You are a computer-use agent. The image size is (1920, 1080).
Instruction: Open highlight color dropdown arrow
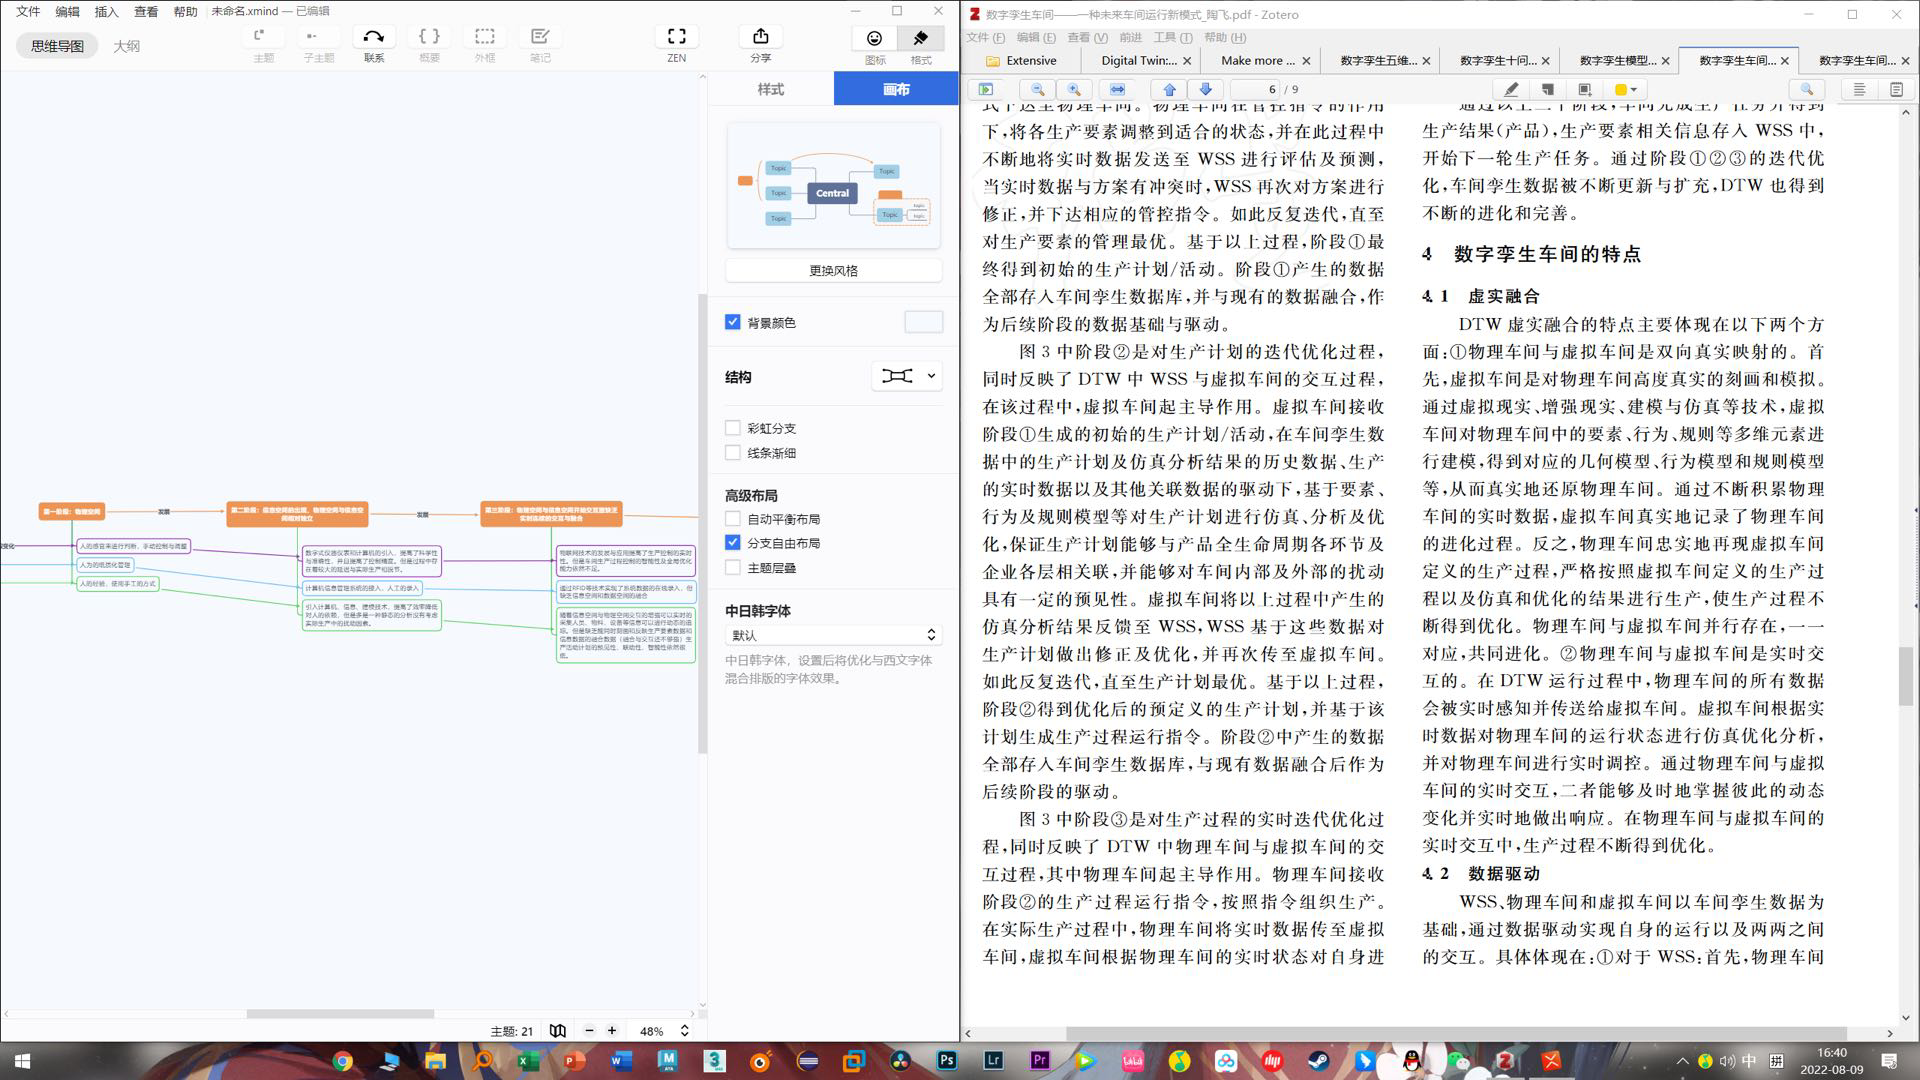(1634, 89)
